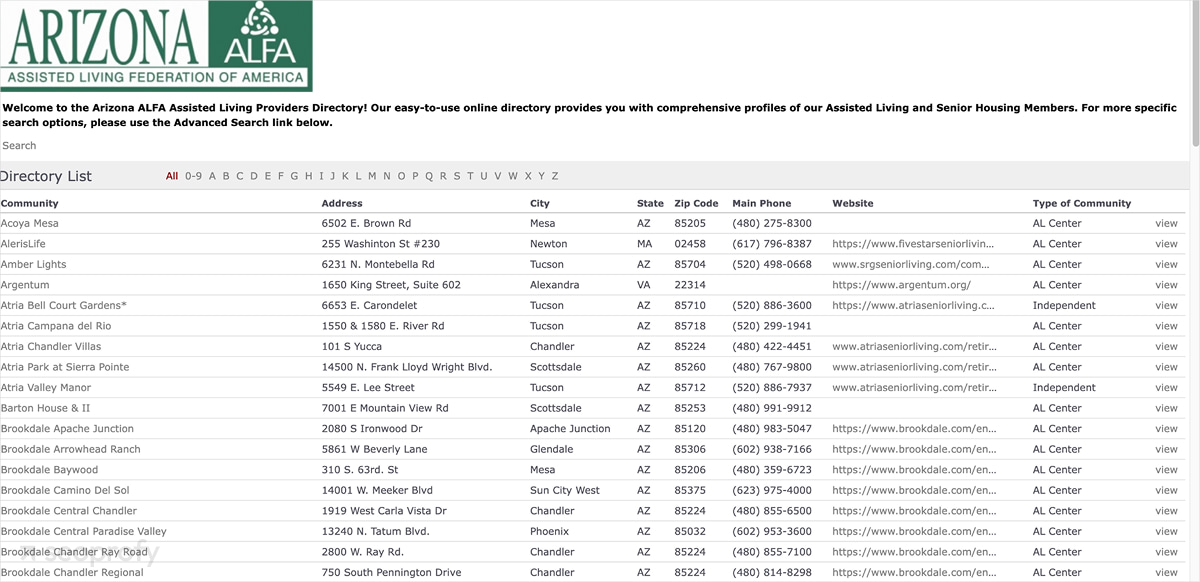Open Acoya Mesa community listing
Image resolution: width=1200 pixels, height=582 pixels.
point(30,223)
